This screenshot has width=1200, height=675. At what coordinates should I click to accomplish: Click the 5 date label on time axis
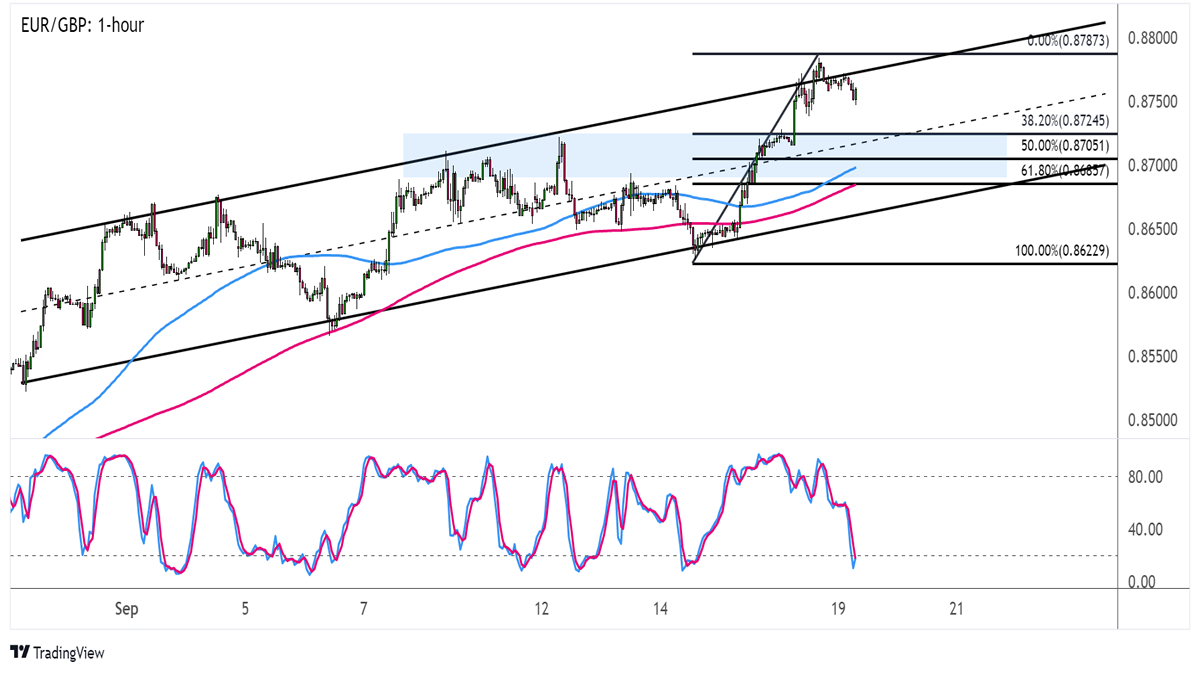click(245, 608)
